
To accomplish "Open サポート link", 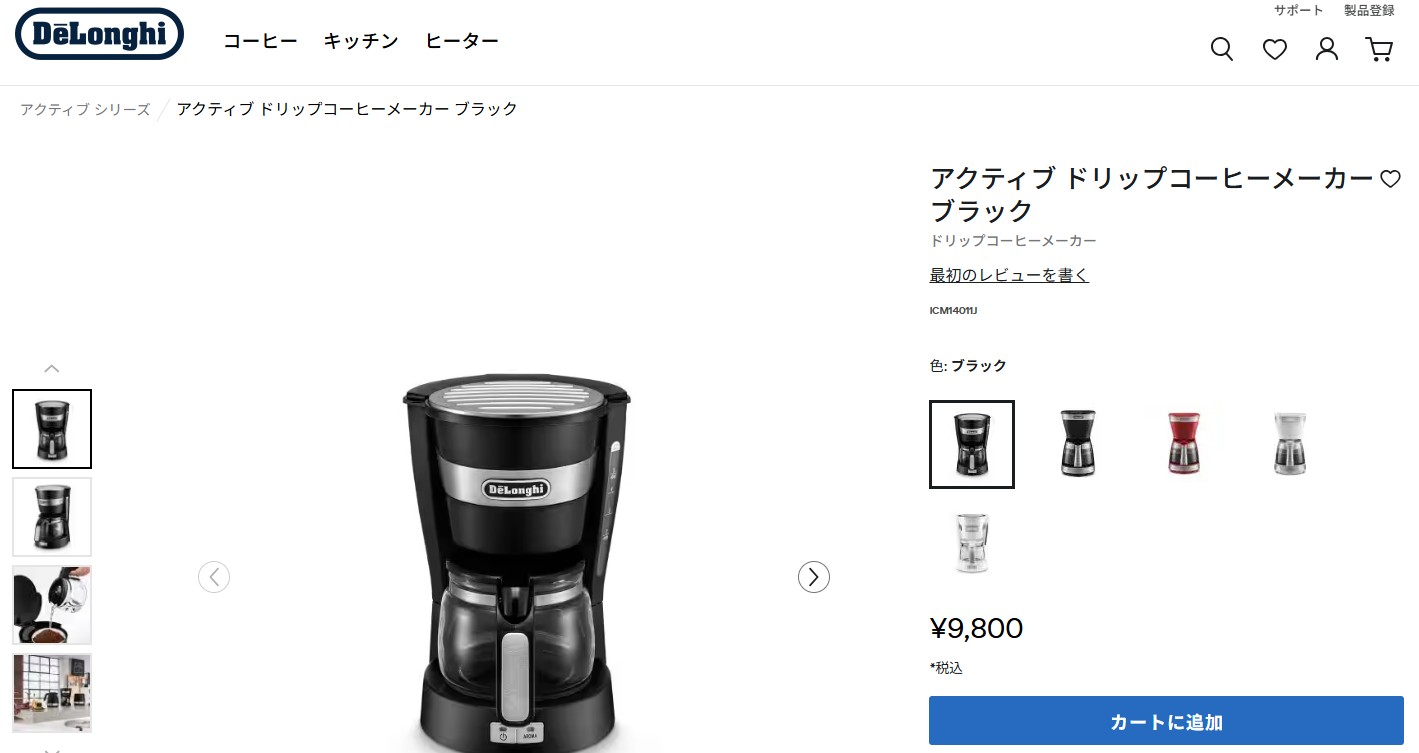I will tap(1298, 10).
